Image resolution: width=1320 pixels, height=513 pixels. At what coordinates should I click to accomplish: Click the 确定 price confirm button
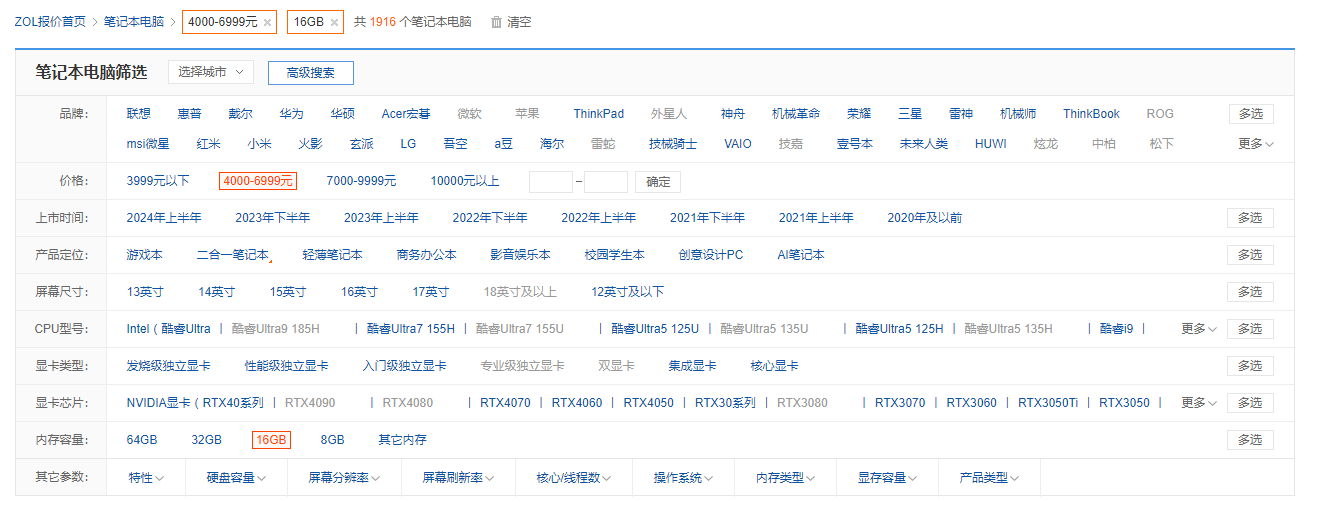657,182
